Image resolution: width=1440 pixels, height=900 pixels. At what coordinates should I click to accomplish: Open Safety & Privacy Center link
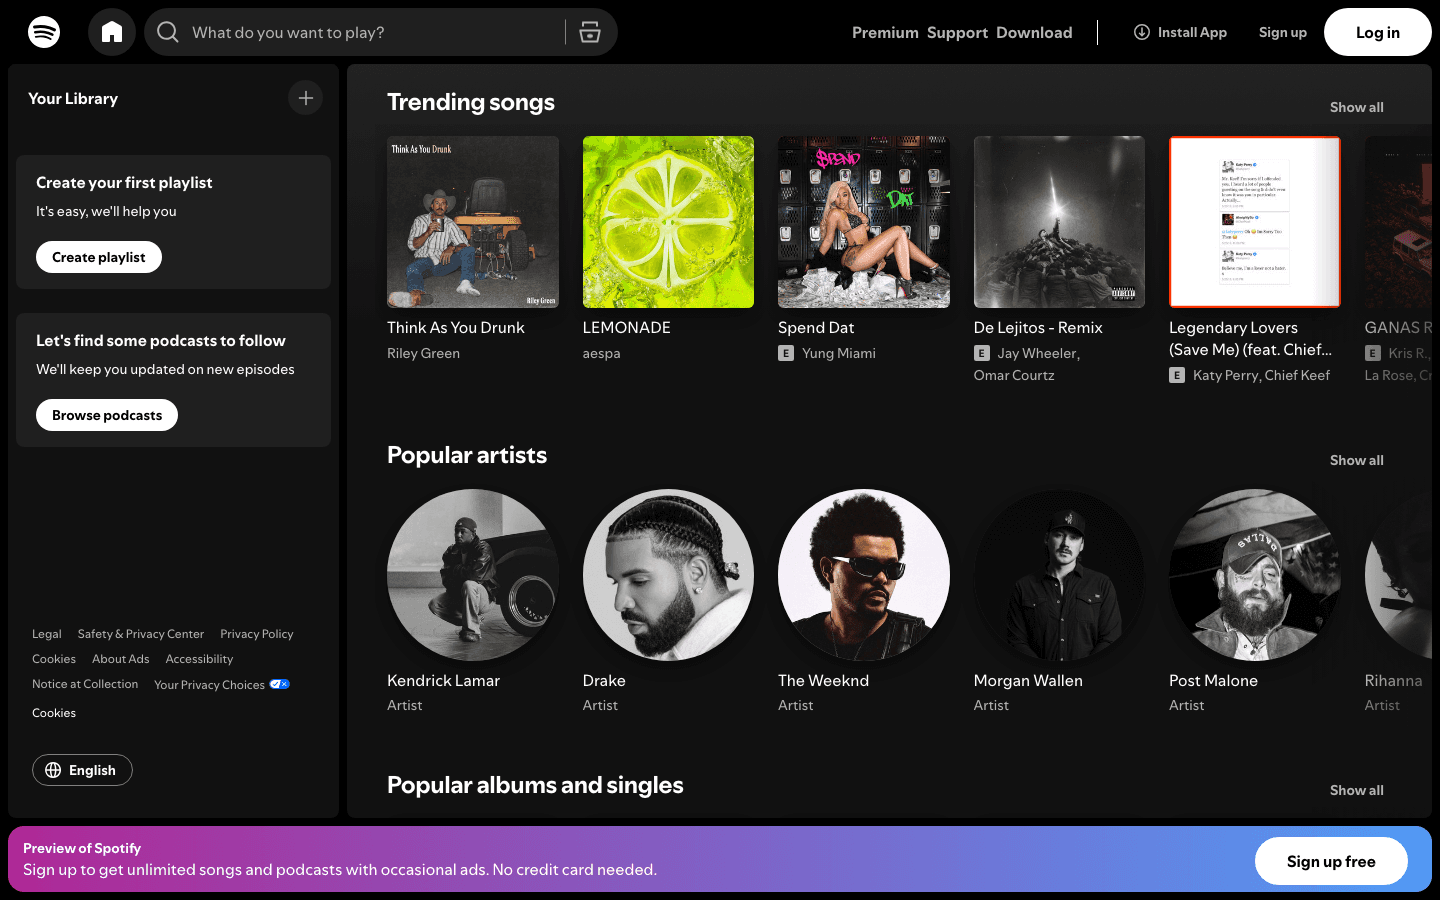pos(141,634)
